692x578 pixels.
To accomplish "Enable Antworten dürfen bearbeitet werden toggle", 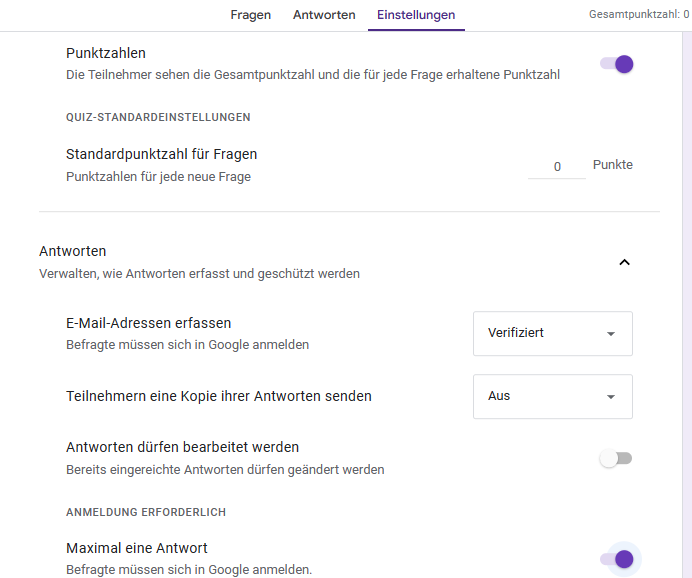I will [x=616, y=458].
